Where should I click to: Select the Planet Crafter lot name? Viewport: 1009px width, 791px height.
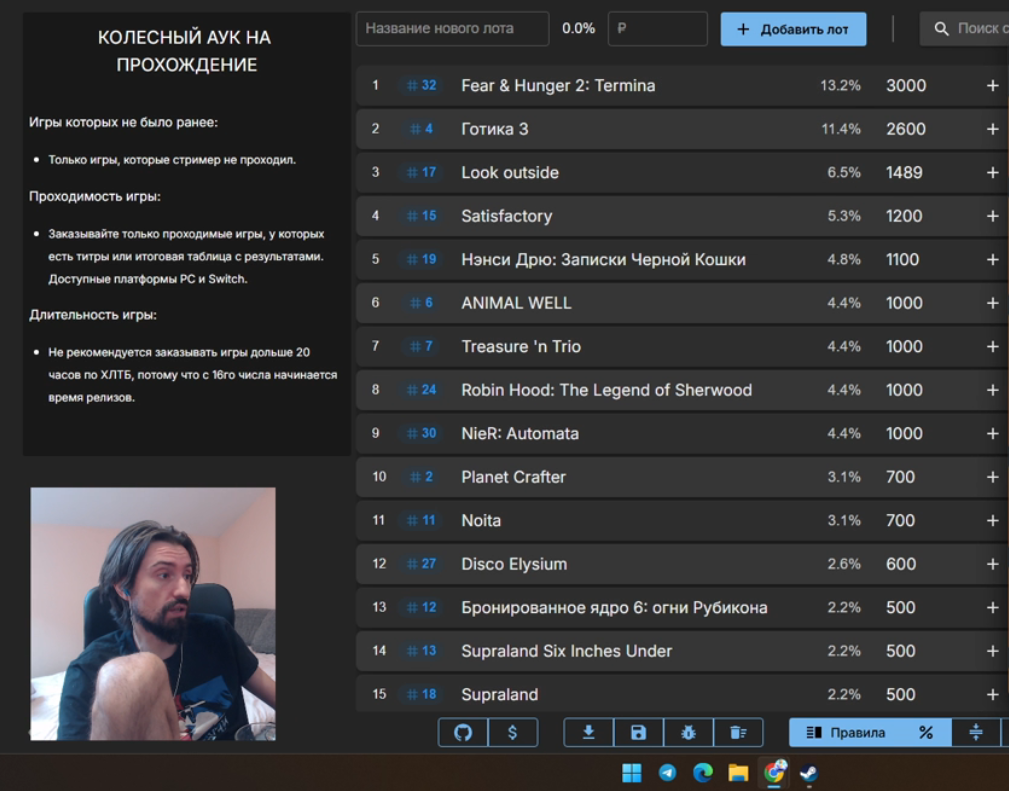(x=513, y=477)
